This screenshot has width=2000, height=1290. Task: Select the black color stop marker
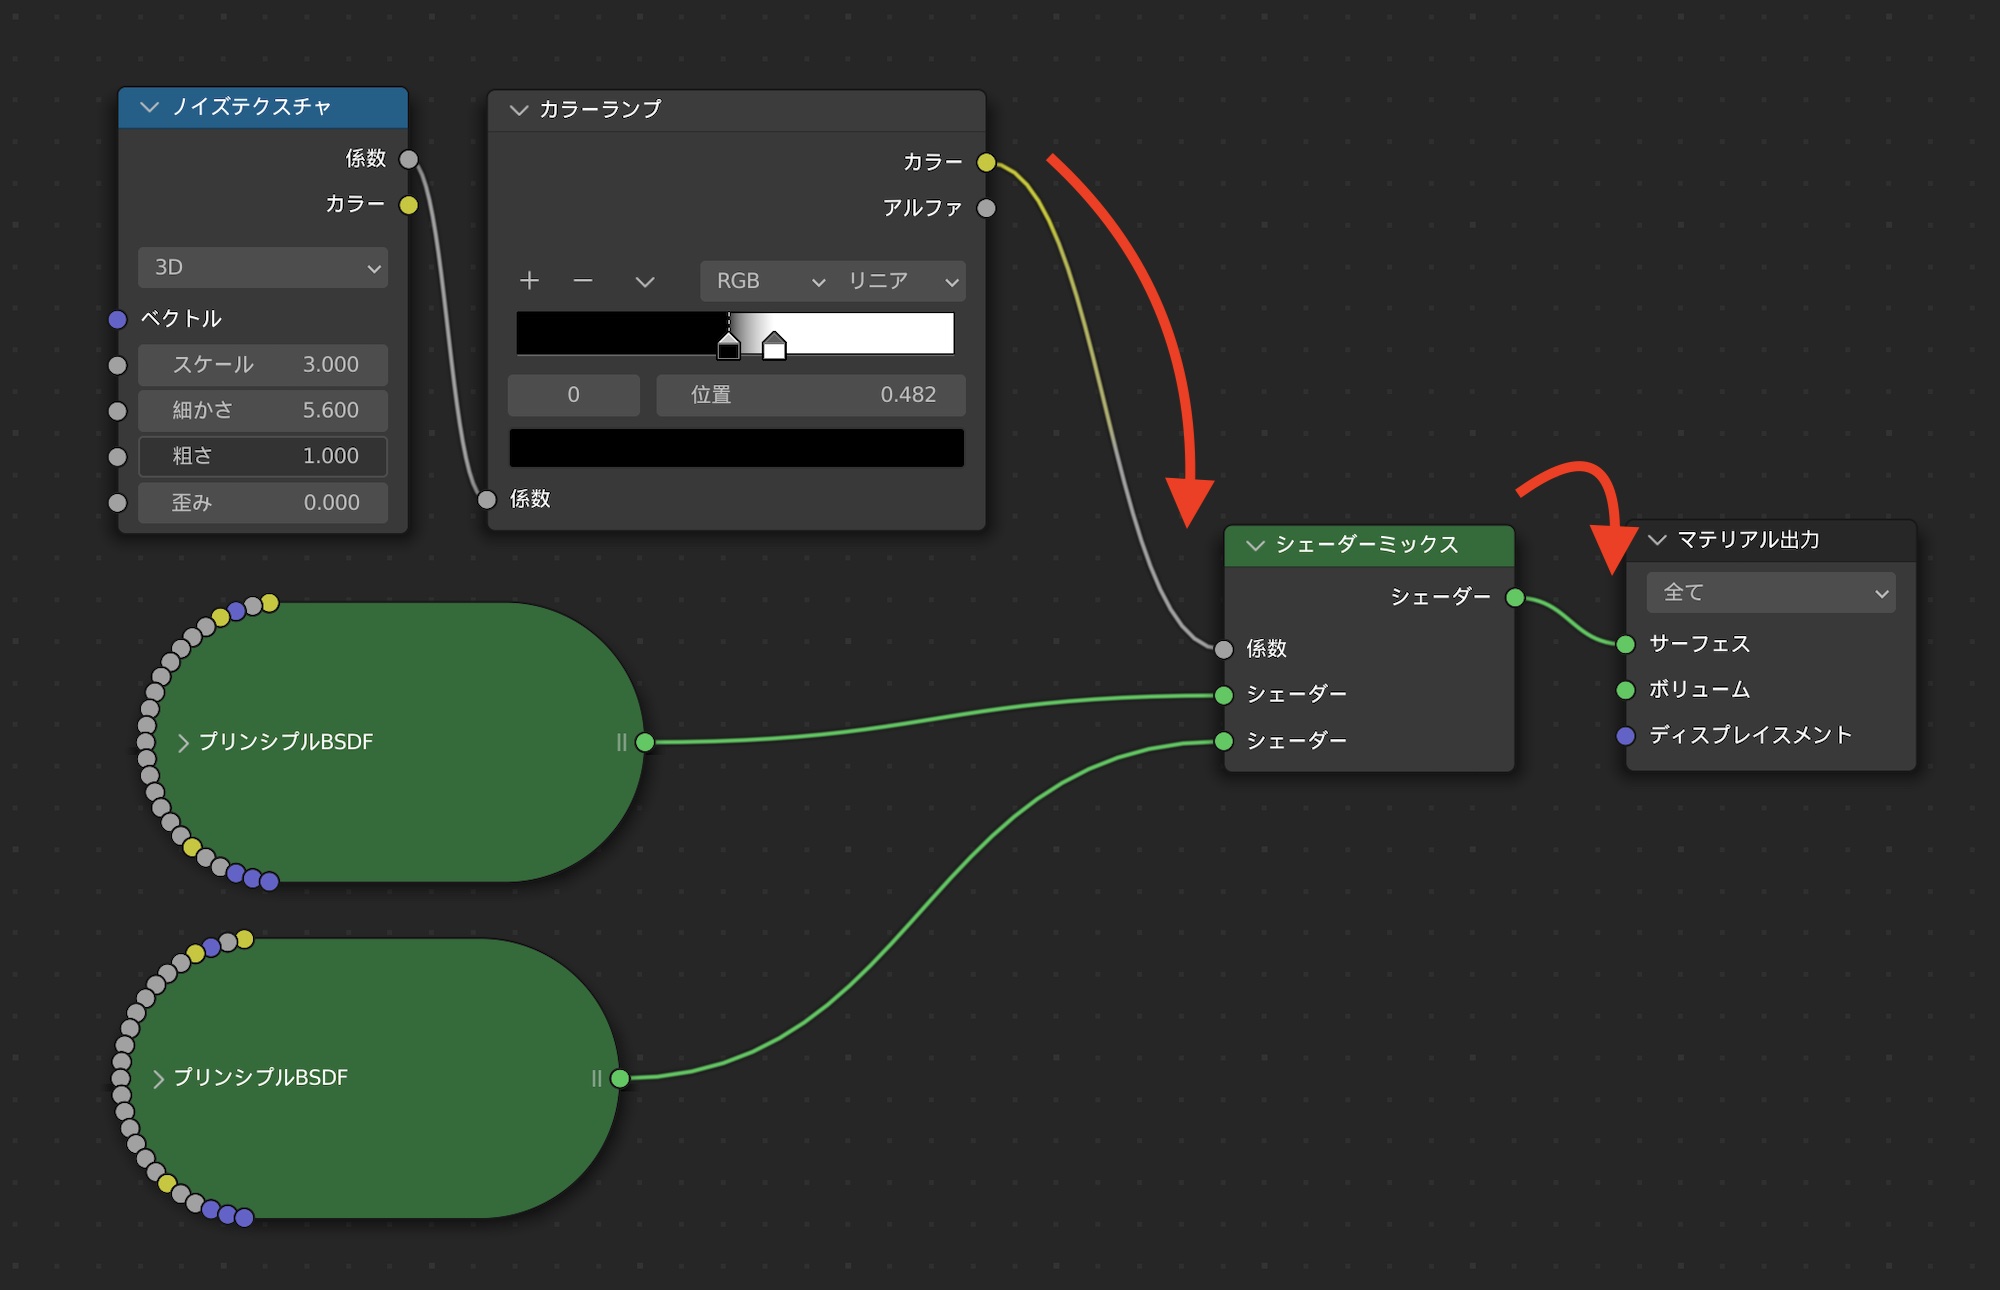tap(729, 347)
